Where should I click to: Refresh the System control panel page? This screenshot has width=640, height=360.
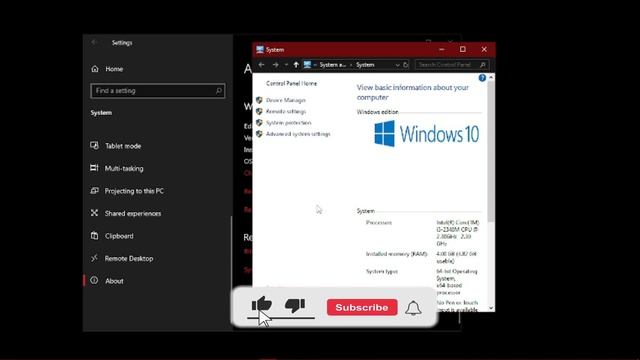click(405, 65)
